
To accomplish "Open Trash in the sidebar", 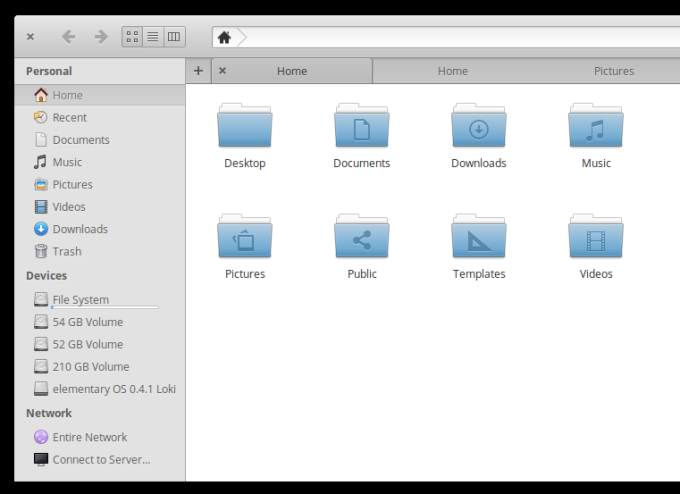I will pos(100,252).
